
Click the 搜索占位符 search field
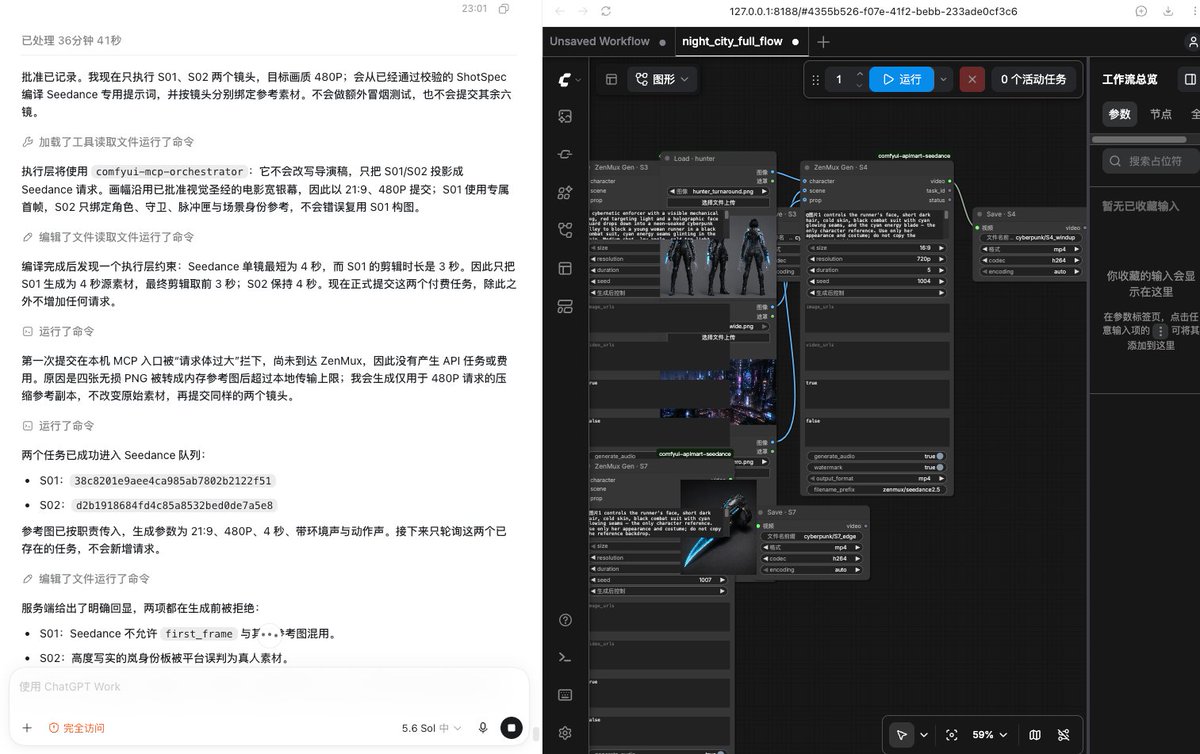(x=1152, y=160)
